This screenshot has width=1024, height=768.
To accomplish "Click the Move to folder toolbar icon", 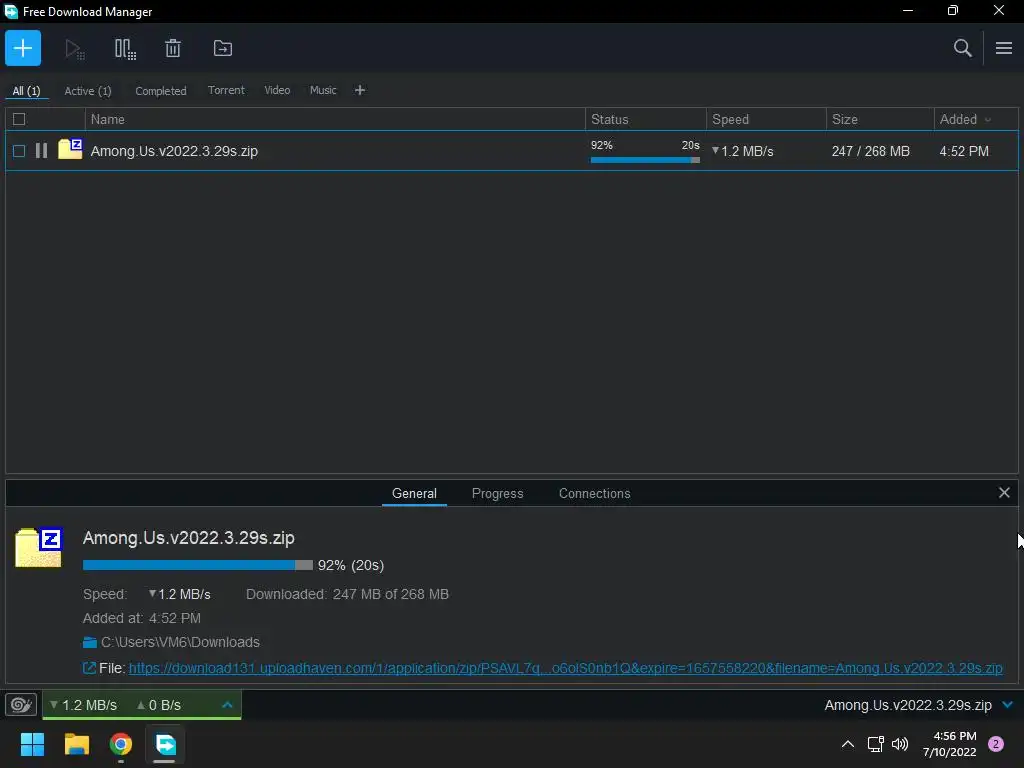I will click(223, 48).
